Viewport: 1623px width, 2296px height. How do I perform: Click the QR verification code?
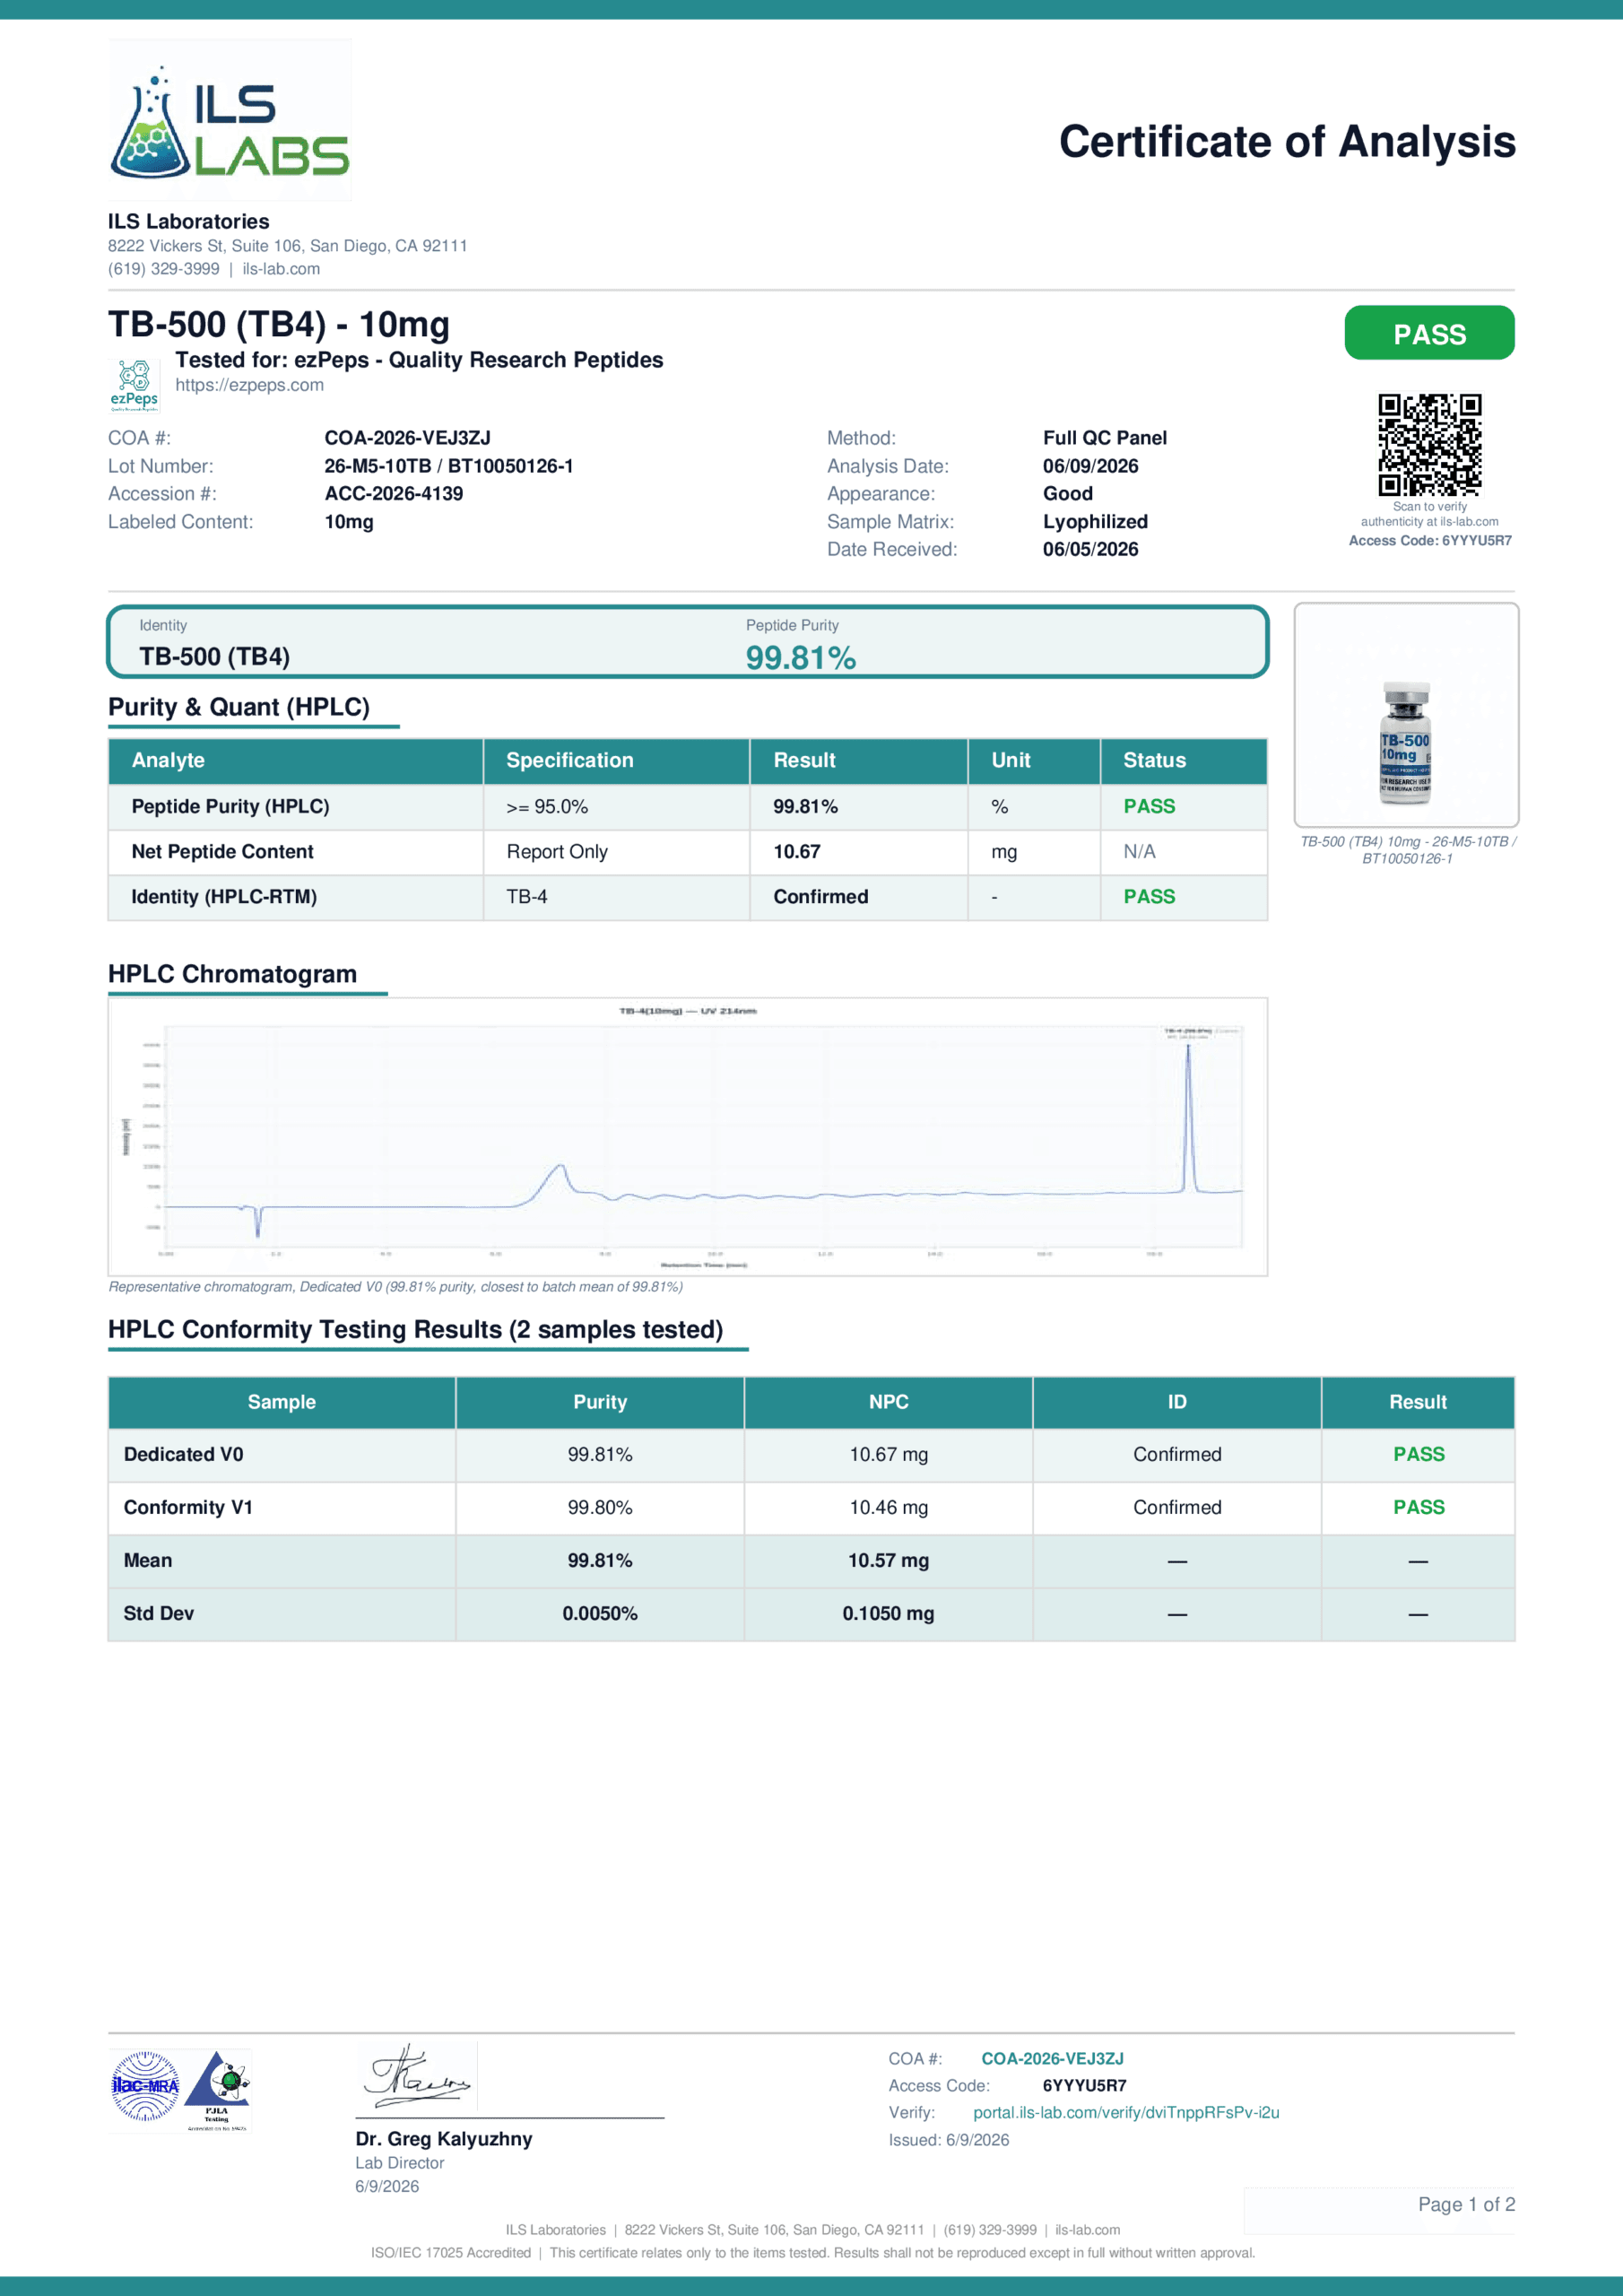[1429, 444]
